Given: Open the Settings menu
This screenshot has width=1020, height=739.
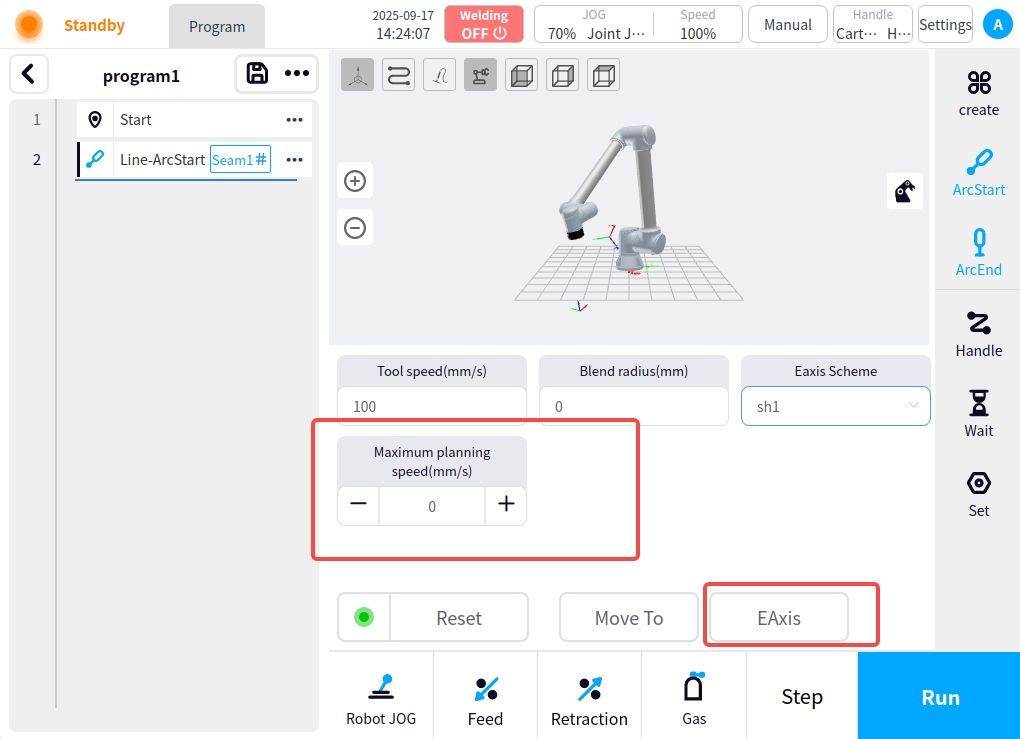Looking at the screenshot, I should point(944,25).
